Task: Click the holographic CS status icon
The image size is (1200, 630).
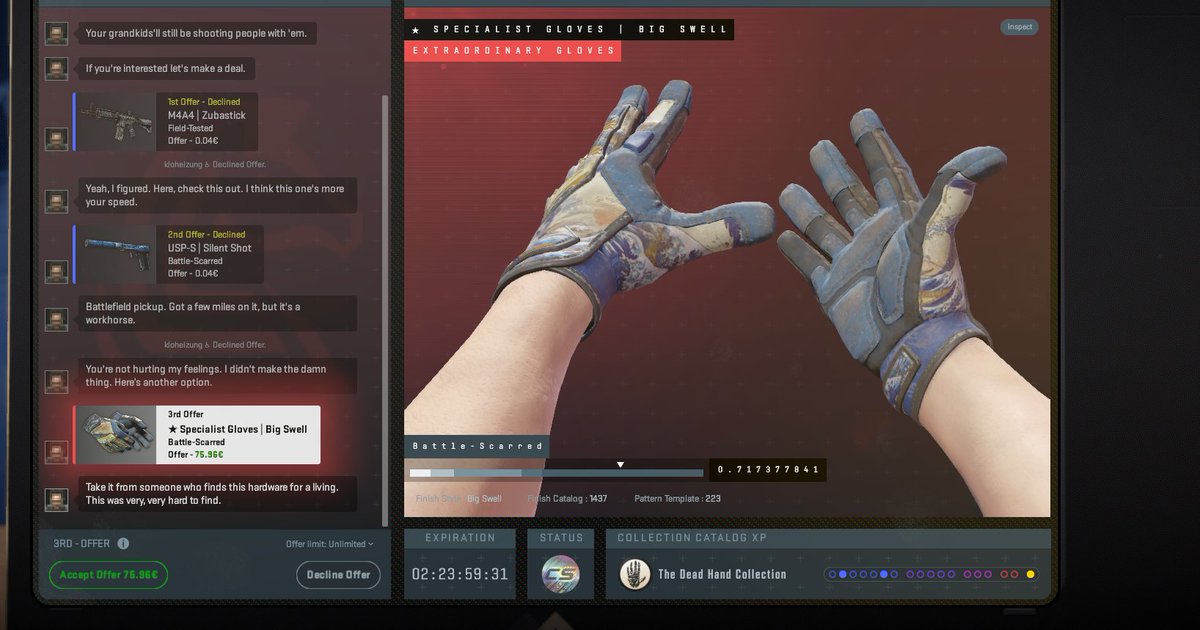Action: [x=560, y=574]
